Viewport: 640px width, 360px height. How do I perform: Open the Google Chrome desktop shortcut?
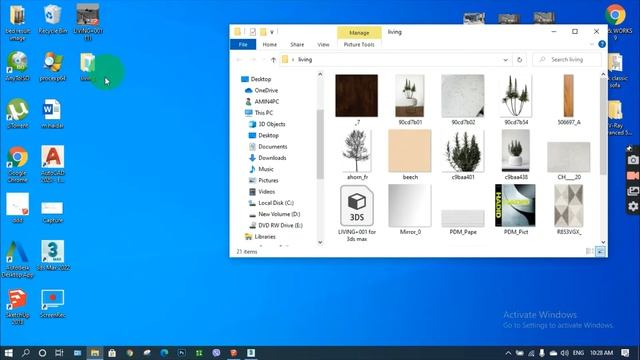click(x=17, y=164)
